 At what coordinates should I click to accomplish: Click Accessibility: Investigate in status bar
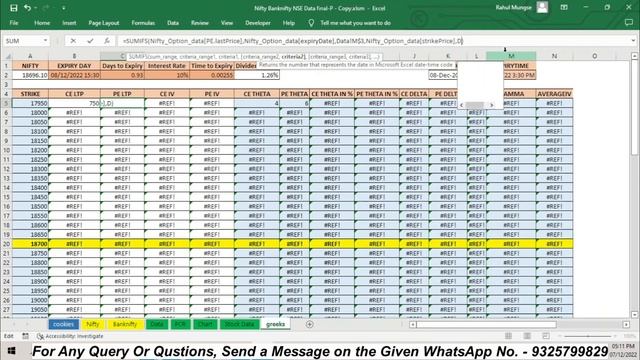click(x=70, y=336)
